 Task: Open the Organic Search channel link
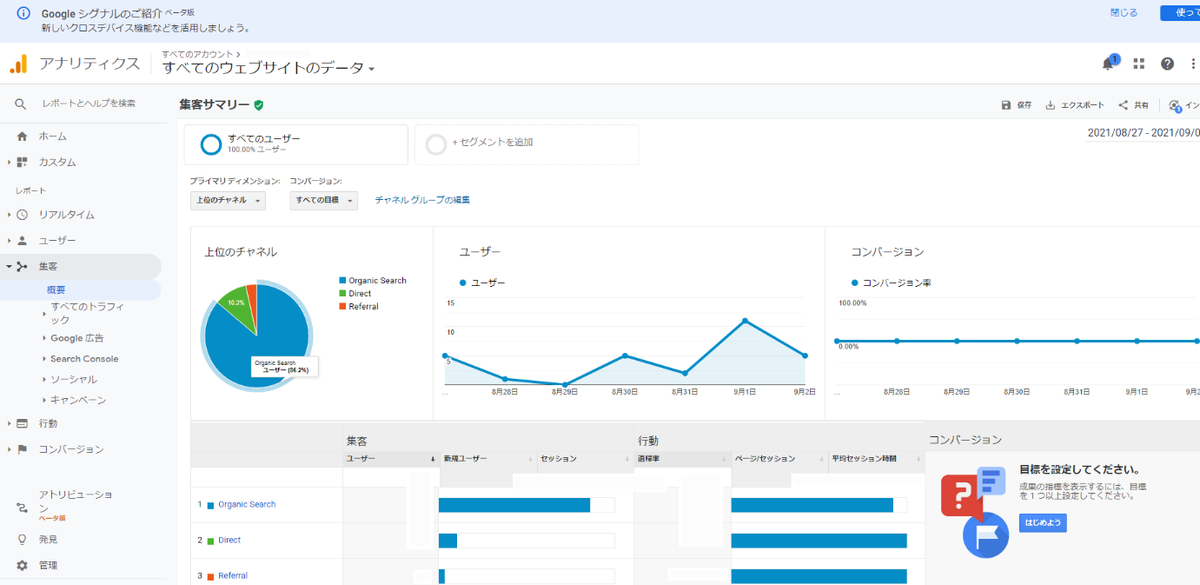[x=247, y=505]
